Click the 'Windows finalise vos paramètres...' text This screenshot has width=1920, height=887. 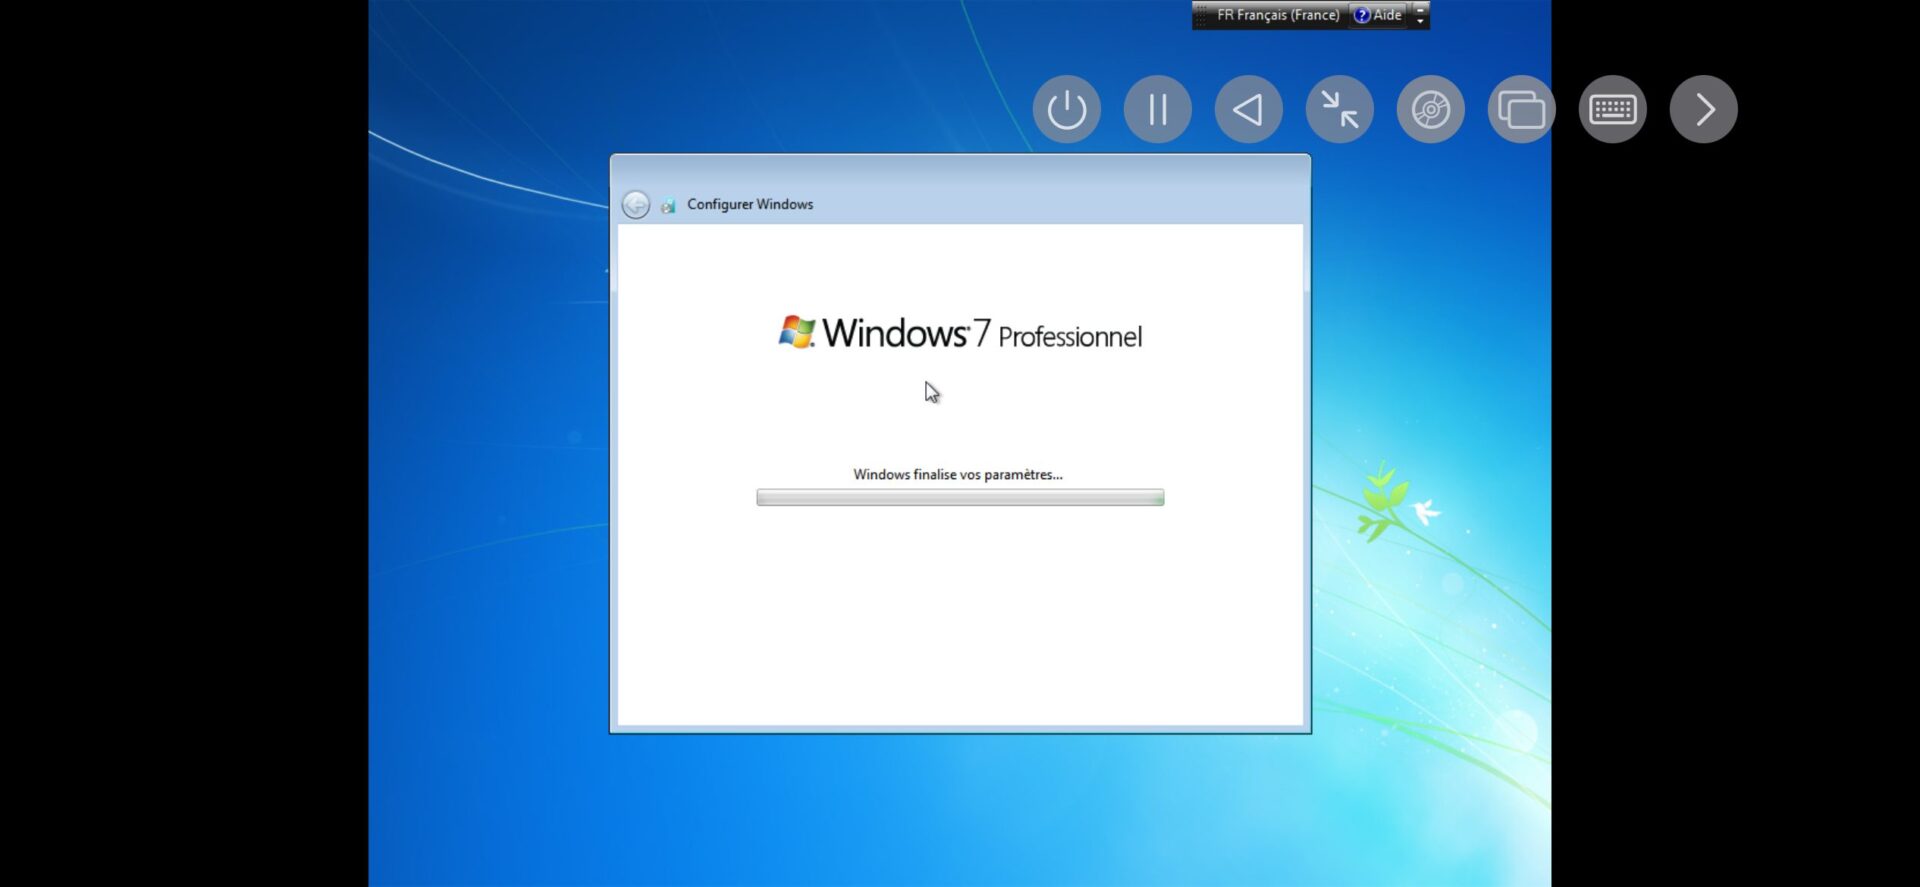coord(958,474)
